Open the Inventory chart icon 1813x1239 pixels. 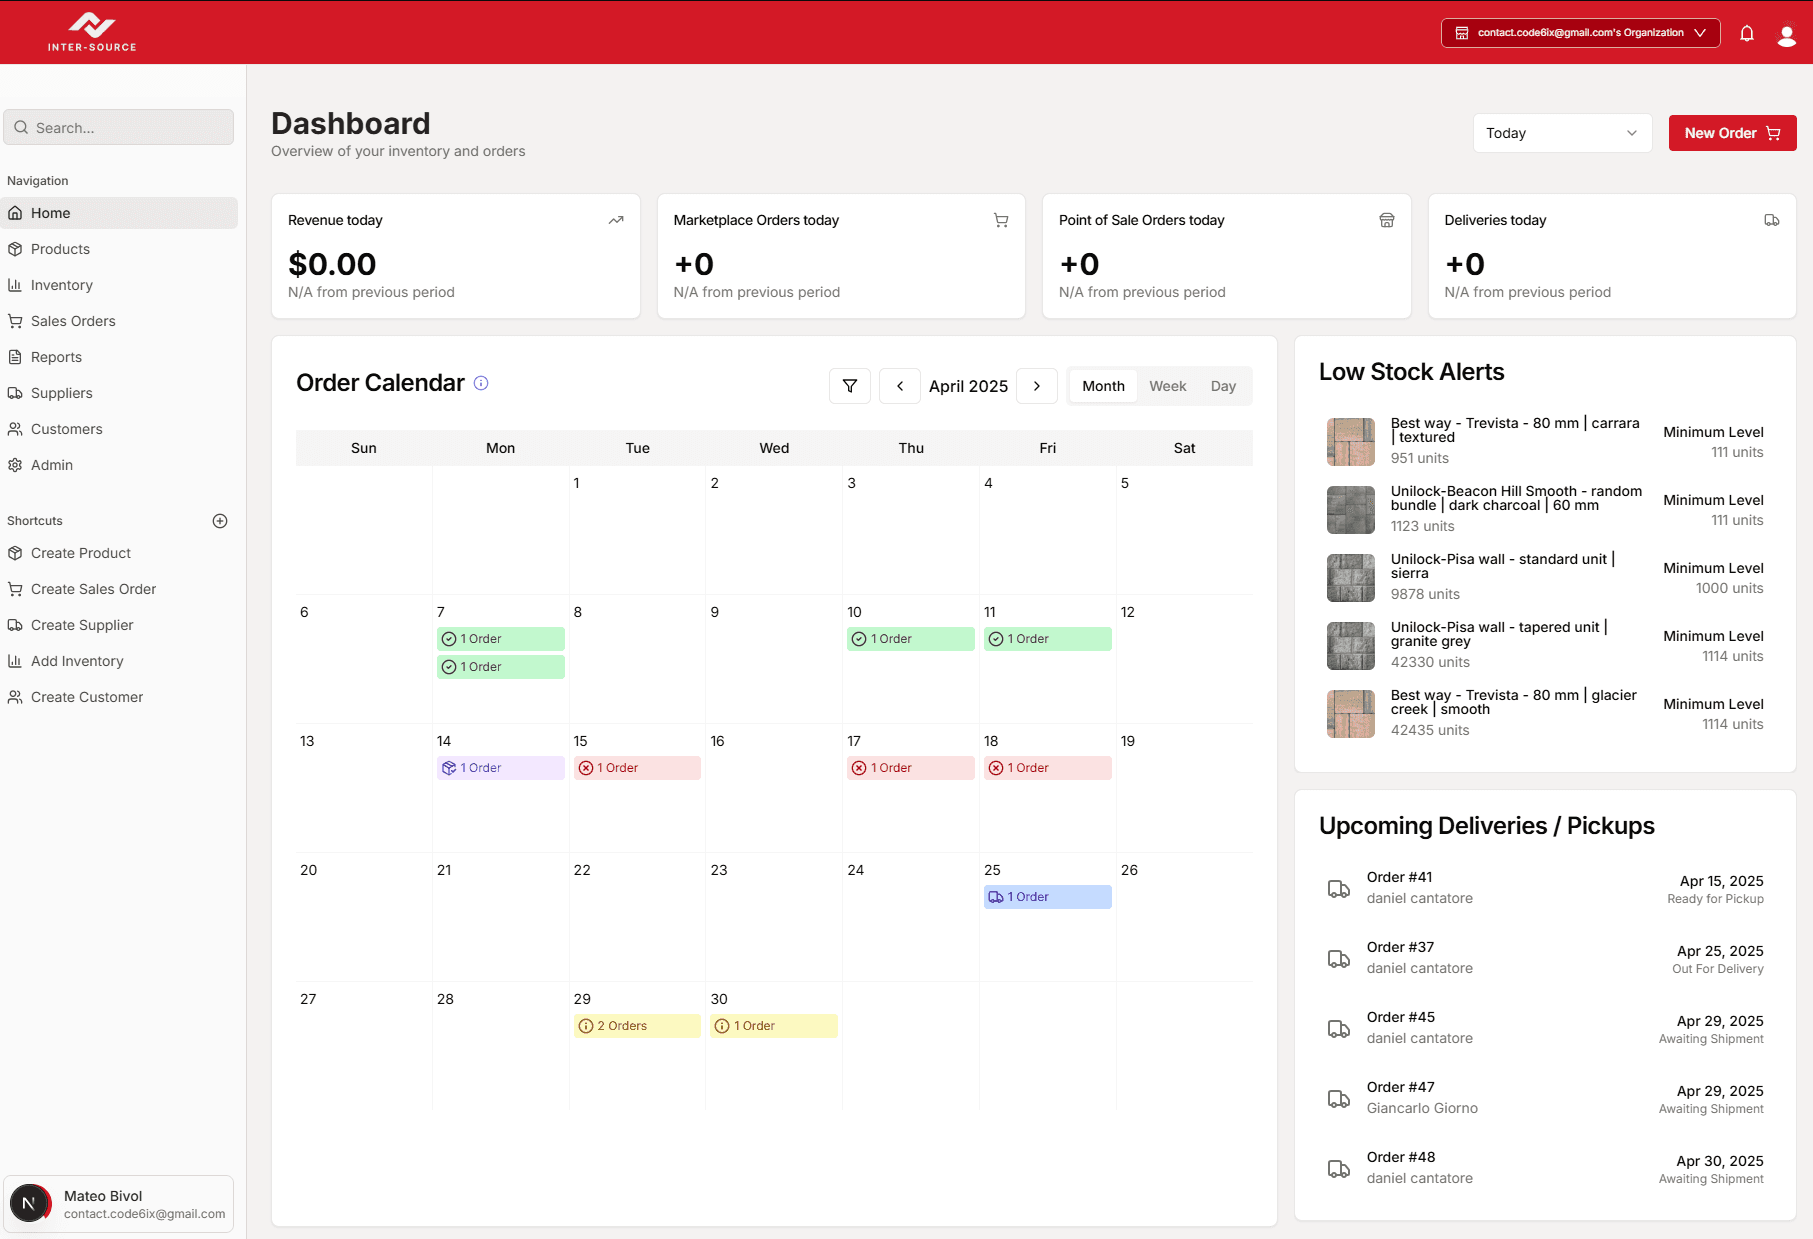(x=15, y=285)
